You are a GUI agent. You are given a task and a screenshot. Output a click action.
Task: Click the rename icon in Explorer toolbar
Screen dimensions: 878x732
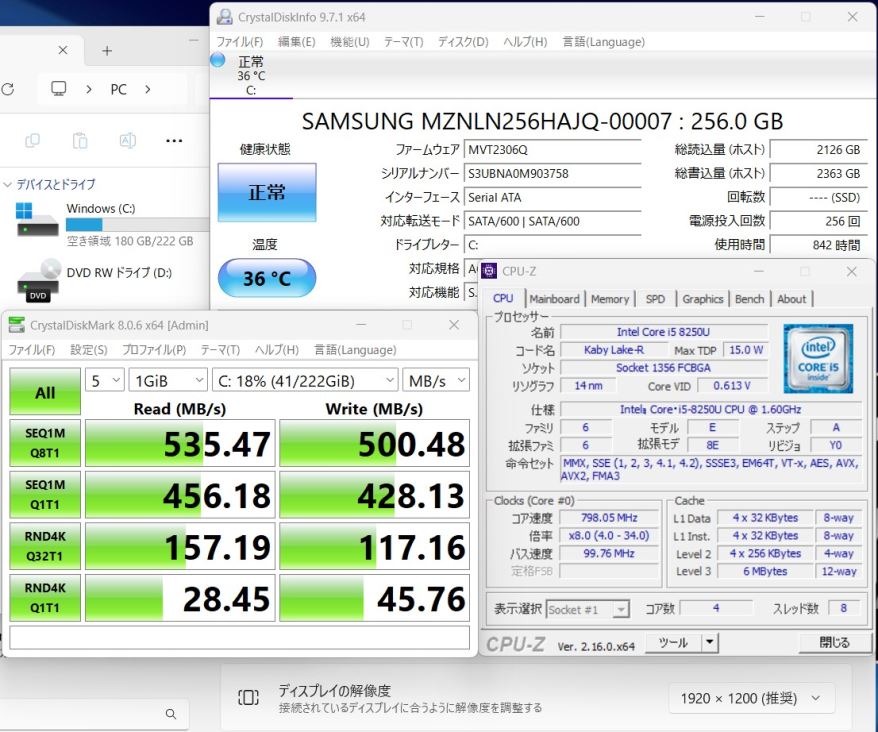(x=128, y=141)
